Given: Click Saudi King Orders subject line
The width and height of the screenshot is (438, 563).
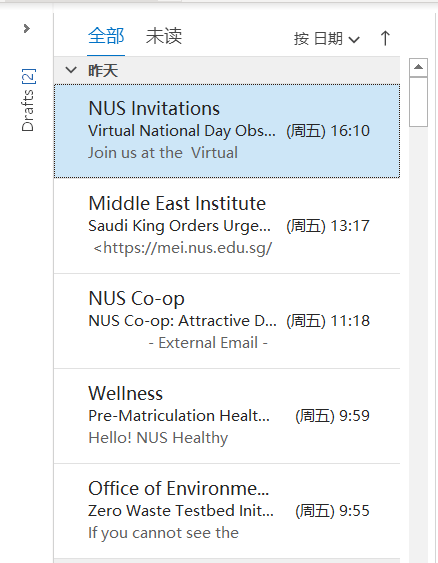Looking at the screenshot, I should [180, 226].
